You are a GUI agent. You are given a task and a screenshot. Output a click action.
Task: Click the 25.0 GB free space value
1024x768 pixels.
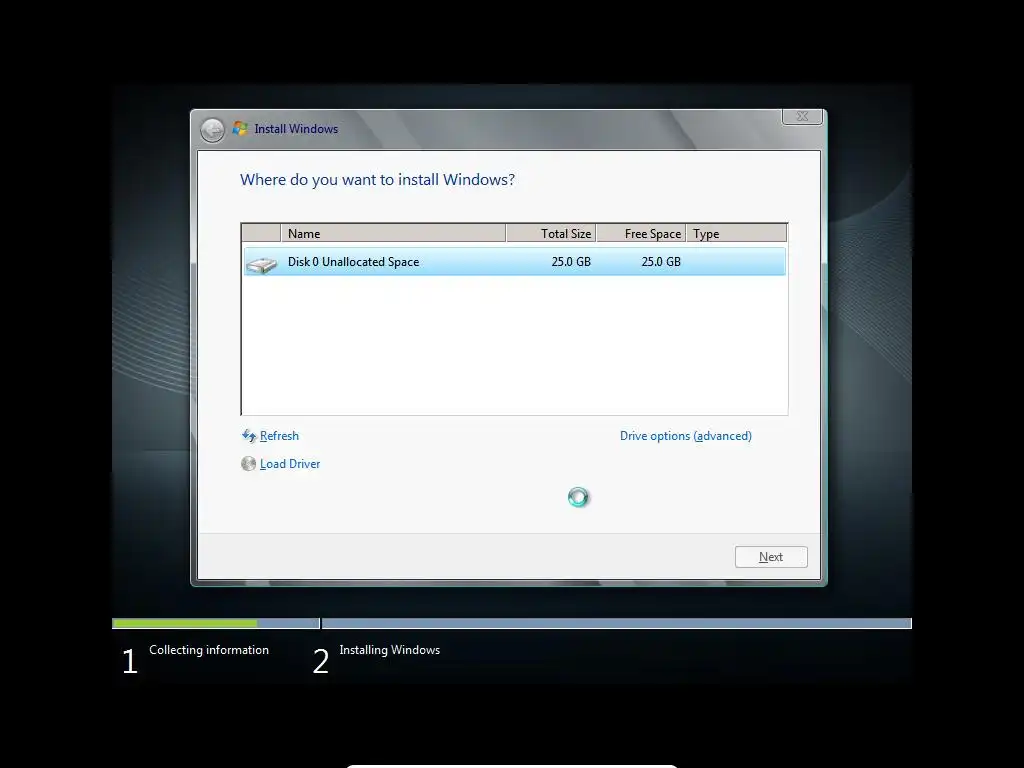(x=661, y=262)
